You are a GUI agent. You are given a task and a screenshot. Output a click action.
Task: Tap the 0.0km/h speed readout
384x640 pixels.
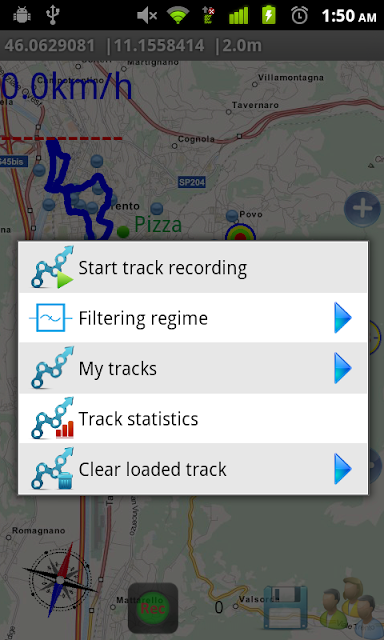66,87
